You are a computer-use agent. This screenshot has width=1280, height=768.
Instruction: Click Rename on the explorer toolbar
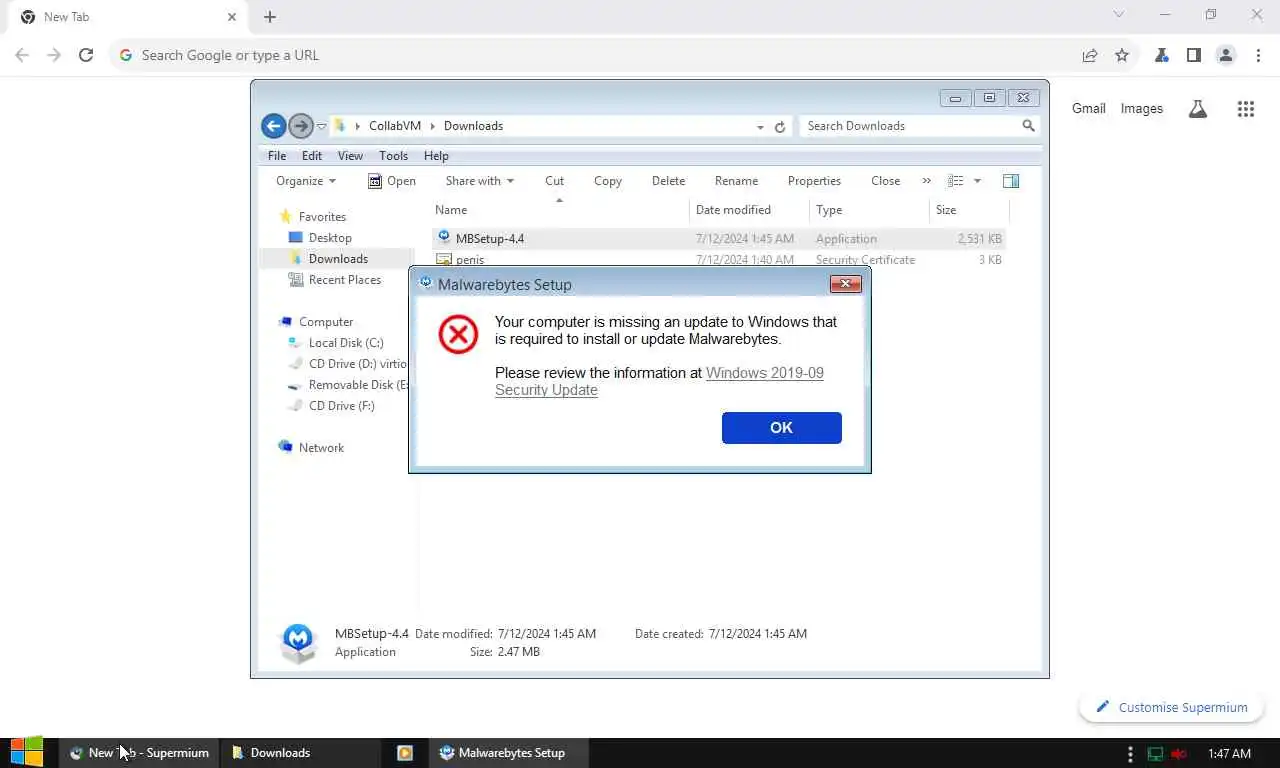click(x=736, y=181)
